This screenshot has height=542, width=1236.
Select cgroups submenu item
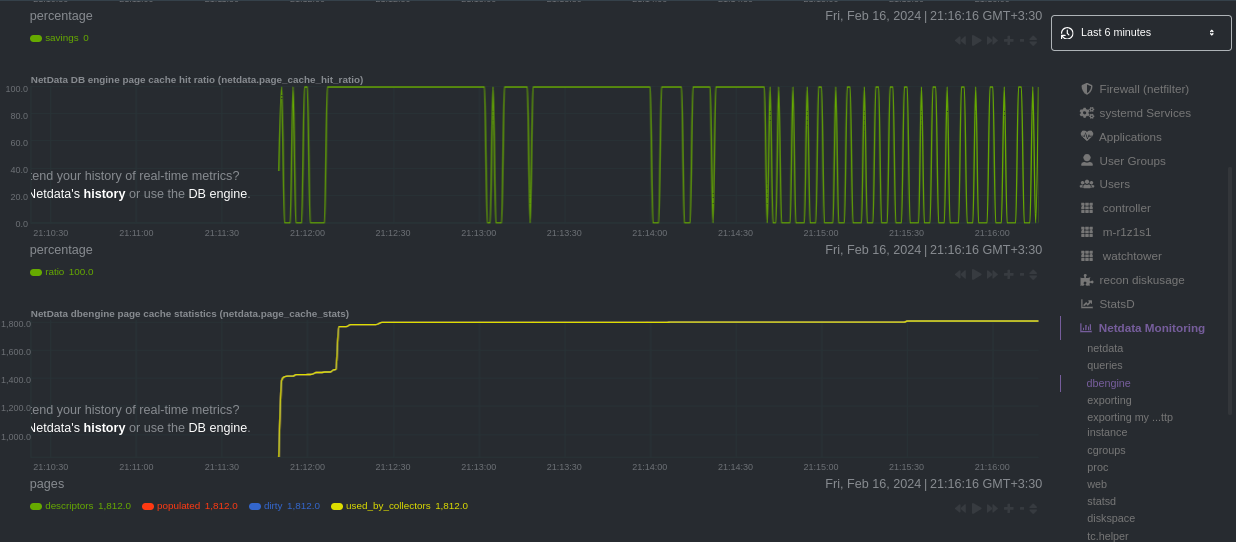pyautogui.click(x=1106, y=450)
